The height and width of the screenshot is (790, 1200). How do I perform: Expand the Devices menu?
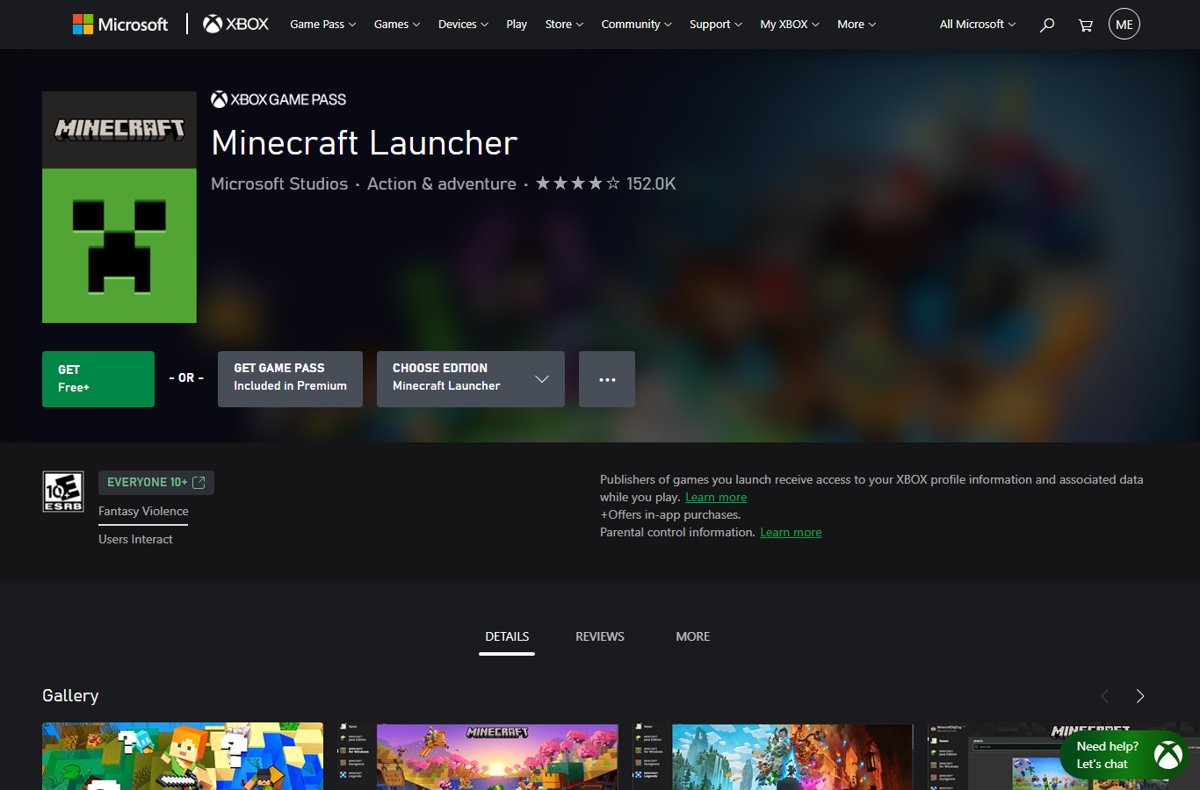tap(463, 24)
